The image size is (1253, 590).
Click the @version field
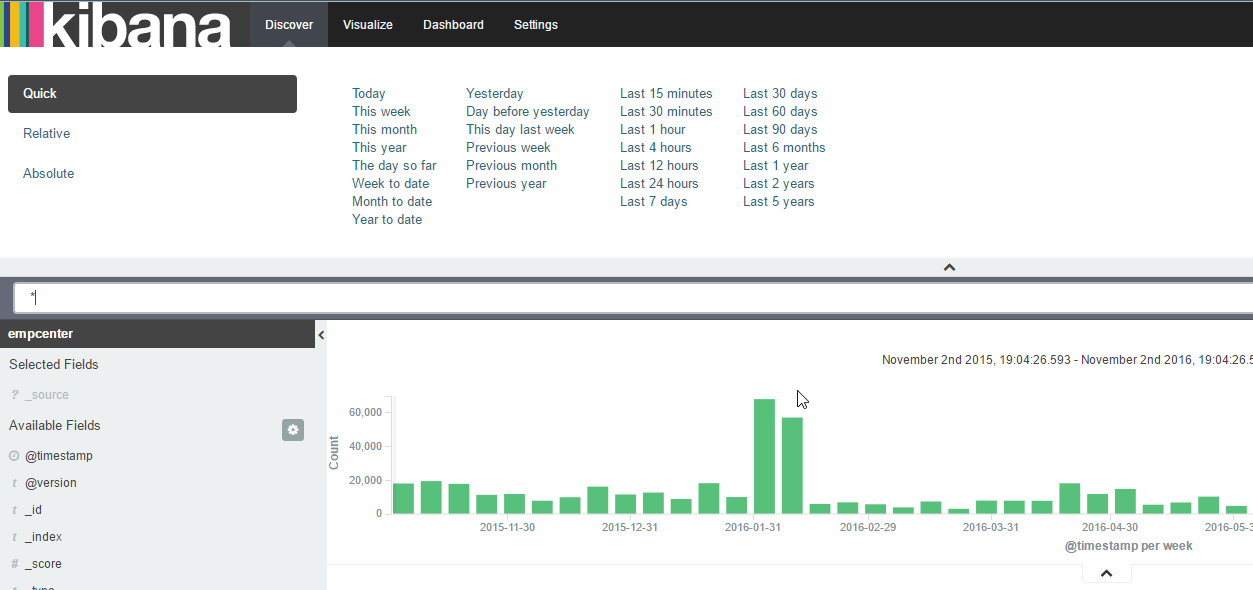(x=51, y=483)
